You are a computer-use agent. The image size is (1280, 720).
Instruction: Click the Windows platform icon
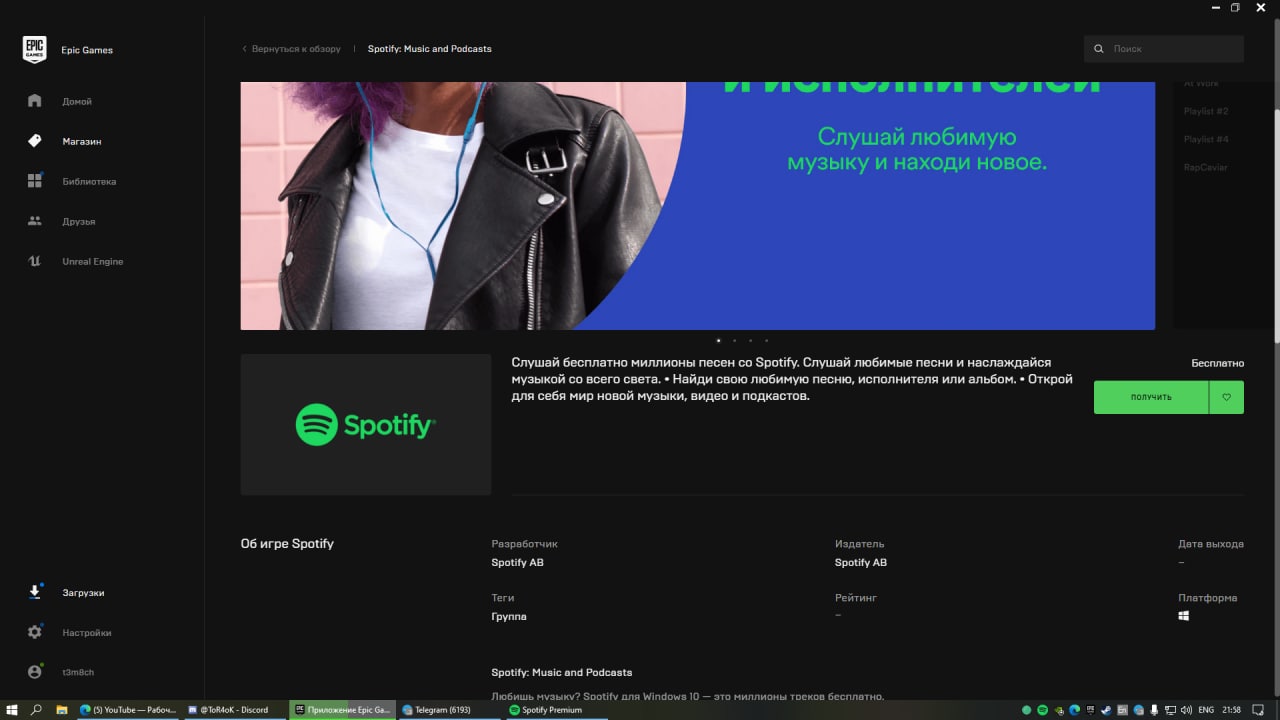1184,616
